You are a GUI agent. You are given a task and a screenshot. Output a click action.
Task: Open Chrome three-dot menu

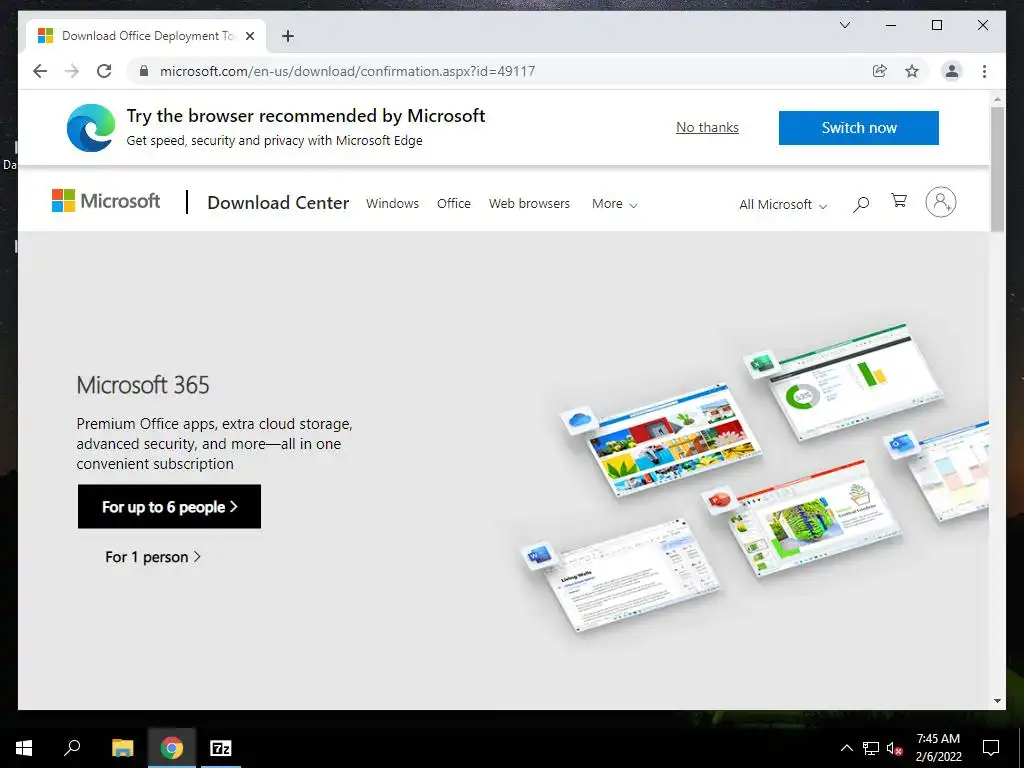pos(984,71)
